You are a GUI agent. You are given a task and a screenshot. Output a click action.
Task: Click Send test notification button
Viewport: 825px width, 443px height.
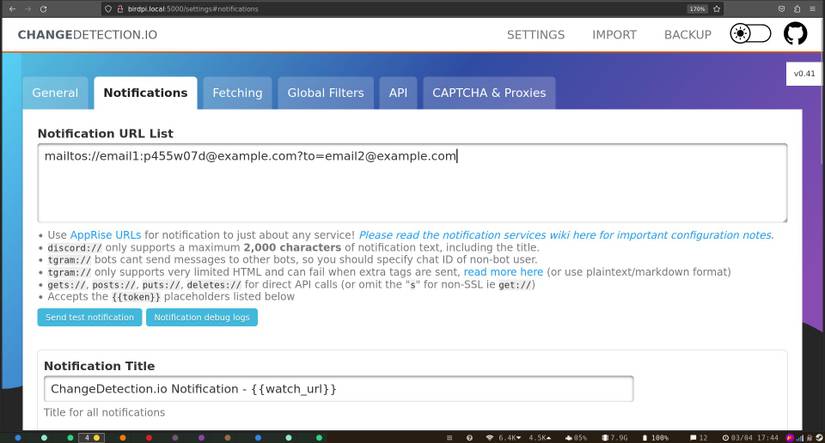pyautogui.click(x=89, y=317)
